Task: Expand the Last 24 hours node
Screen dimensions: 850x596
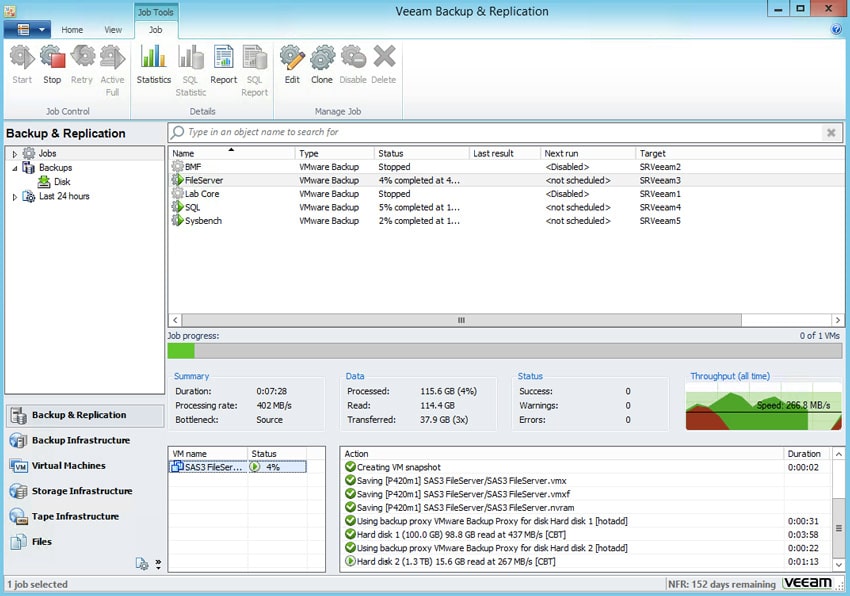Action: point(14,197)
